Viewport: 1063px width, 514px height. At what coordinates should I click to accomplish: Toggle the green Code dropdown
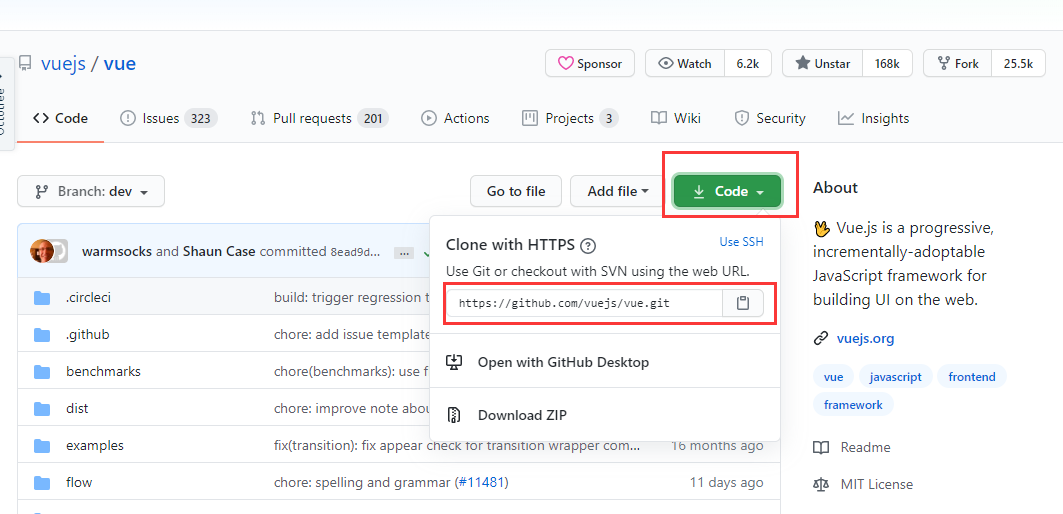[x=727, y=191]
